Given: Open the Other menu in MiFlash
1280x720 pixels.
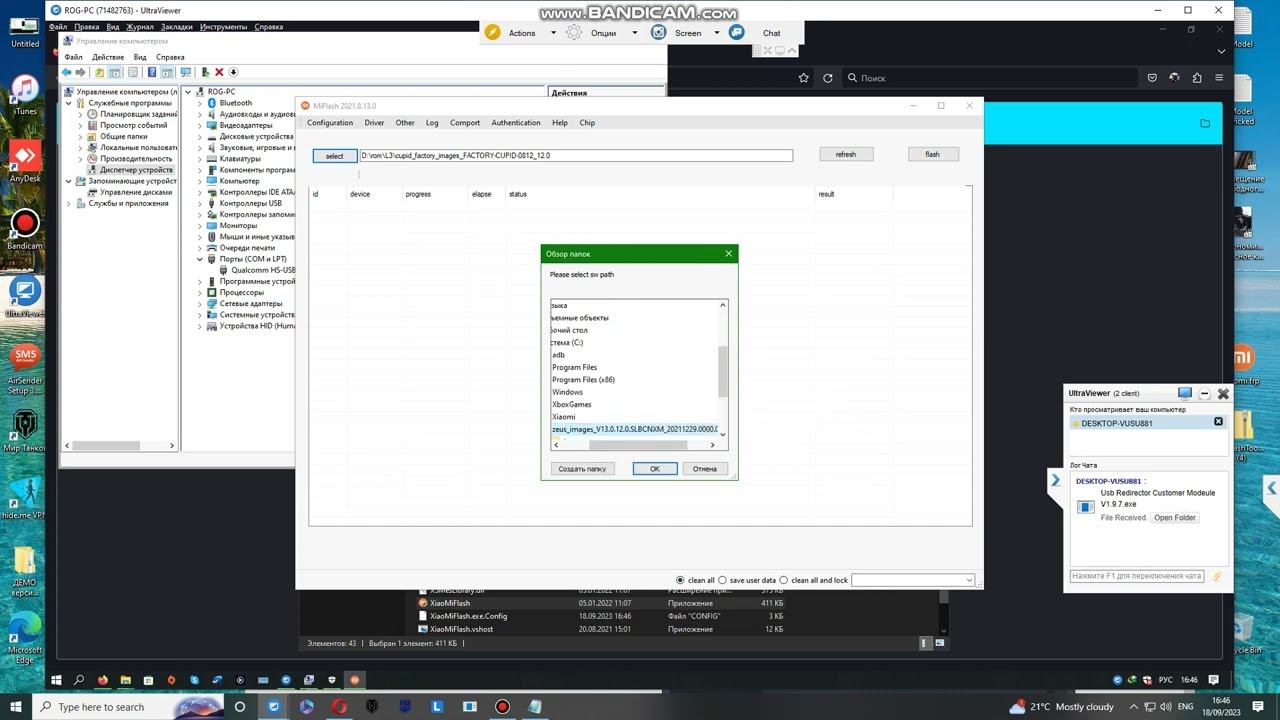Looking at the screenshot, I should (x=405, y=123).
